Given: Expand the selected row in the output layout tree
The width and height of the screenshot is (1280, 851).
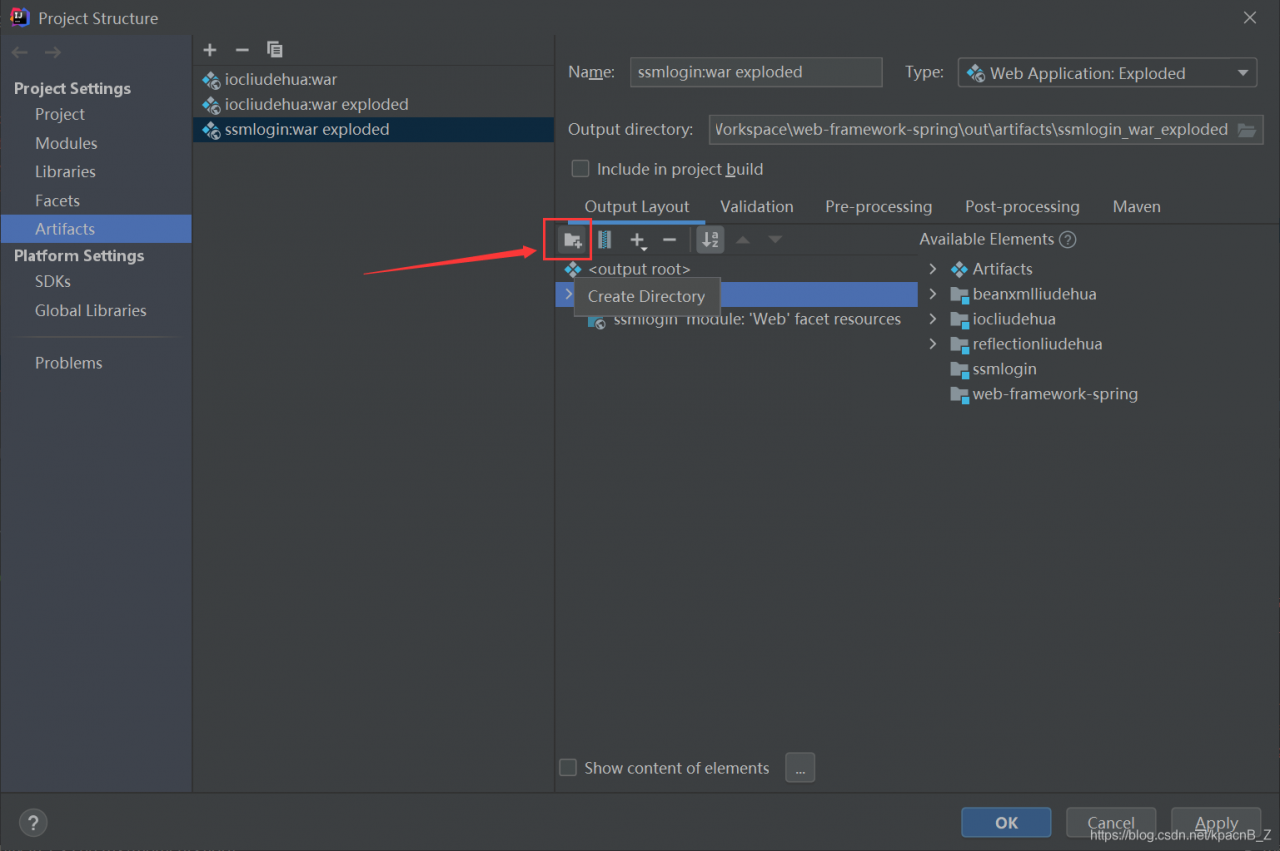Looking at the screenshot, I should (567, 294).
